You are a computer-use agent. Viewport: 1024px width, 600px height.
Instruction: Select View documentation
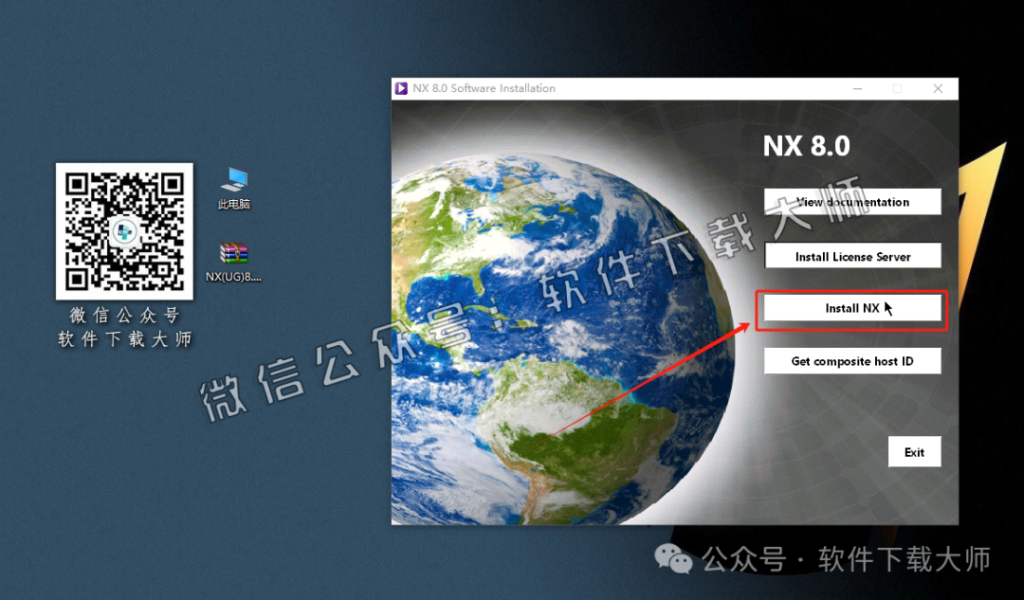pyautogui.click(x=852, y=201)
